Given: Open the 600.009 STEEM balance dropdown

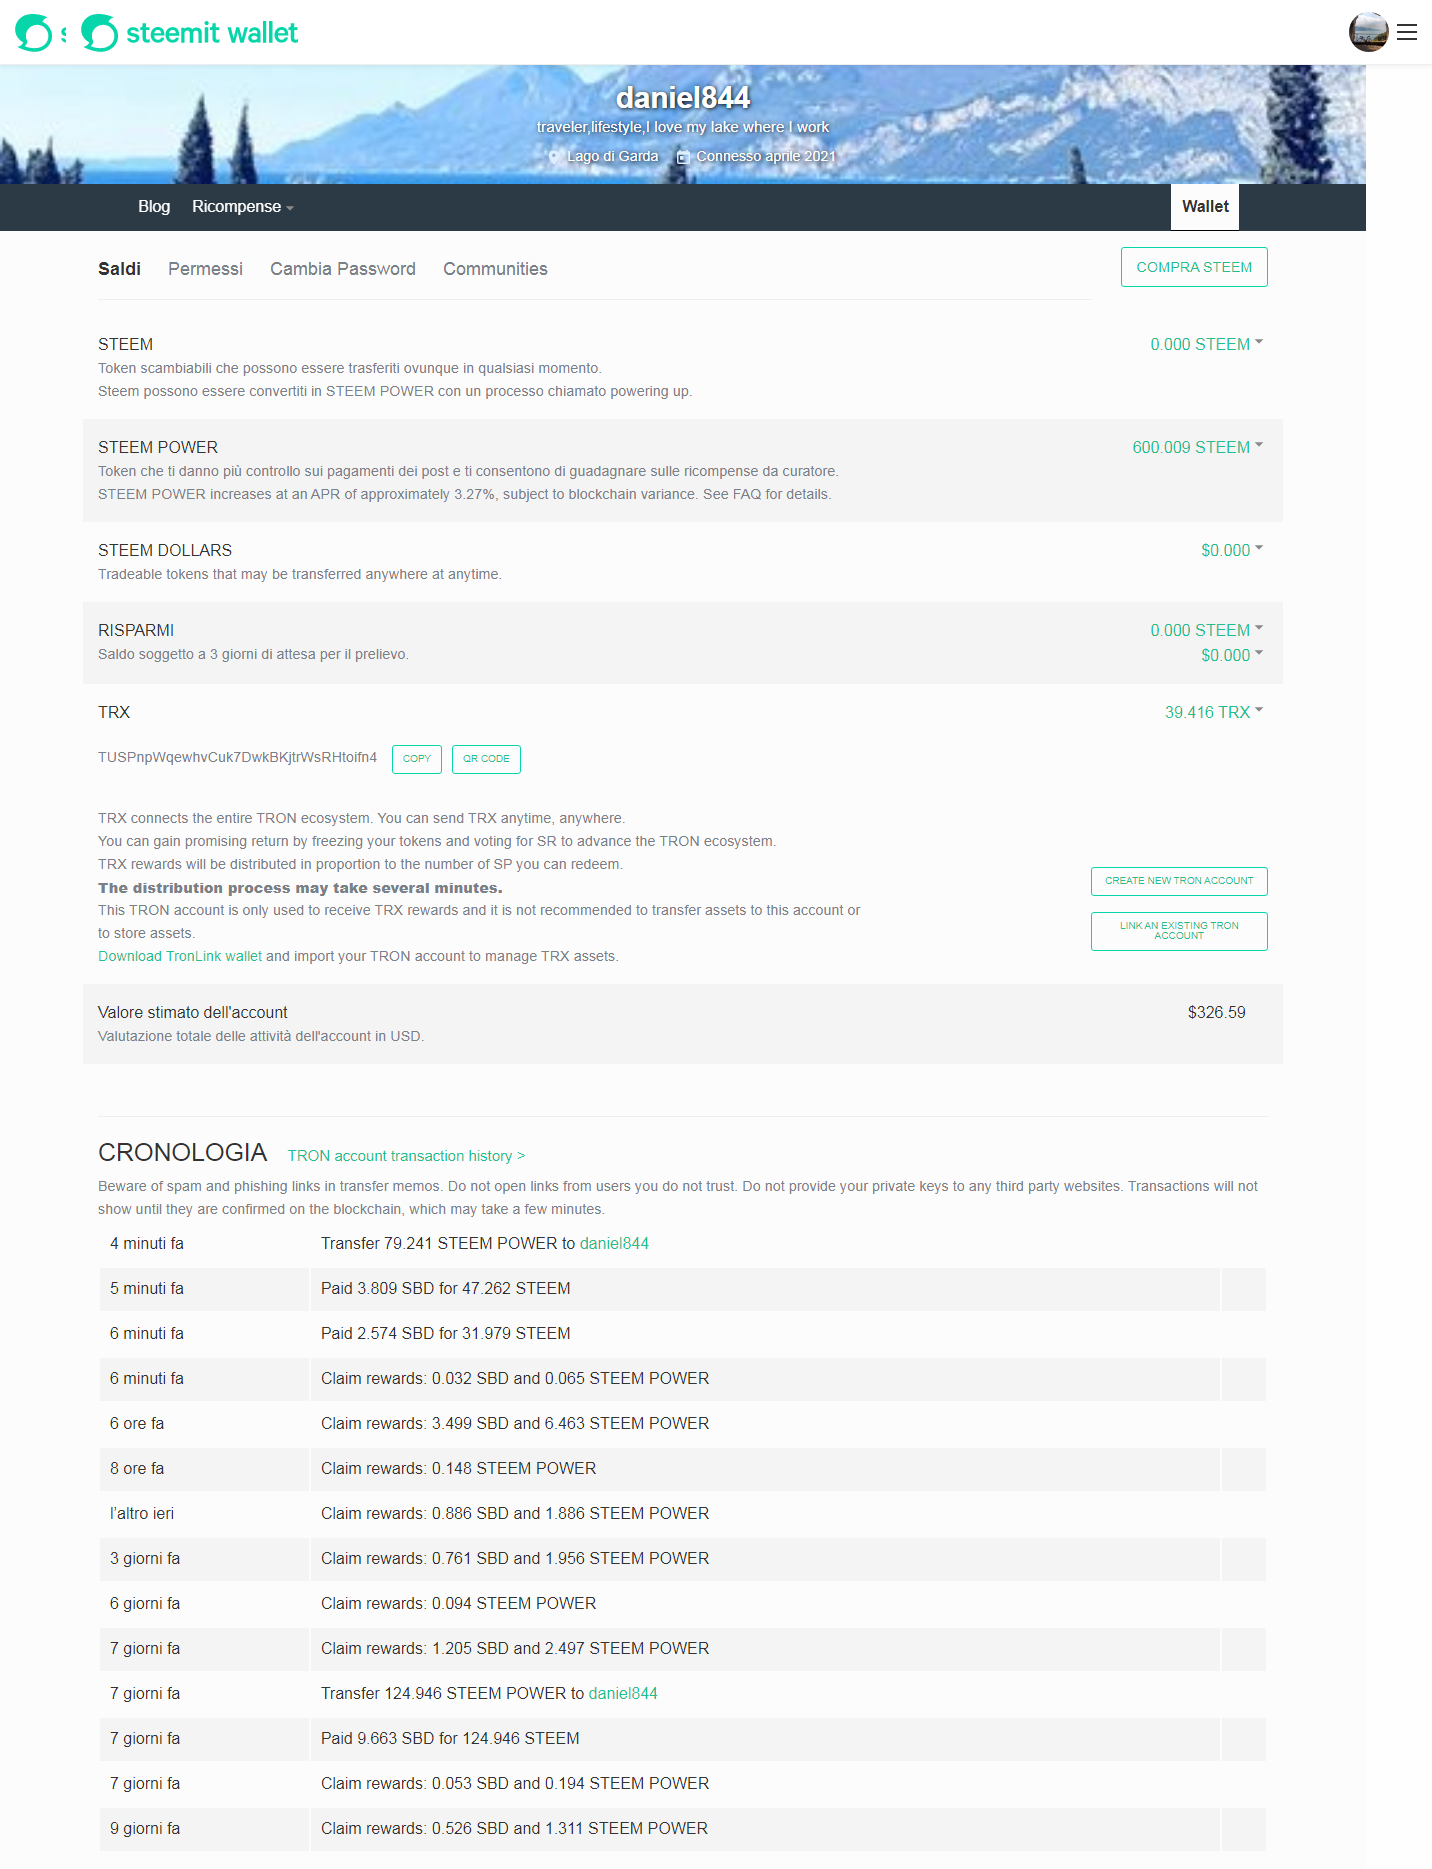Looking at the screenshot, I should coord(1198,447).
